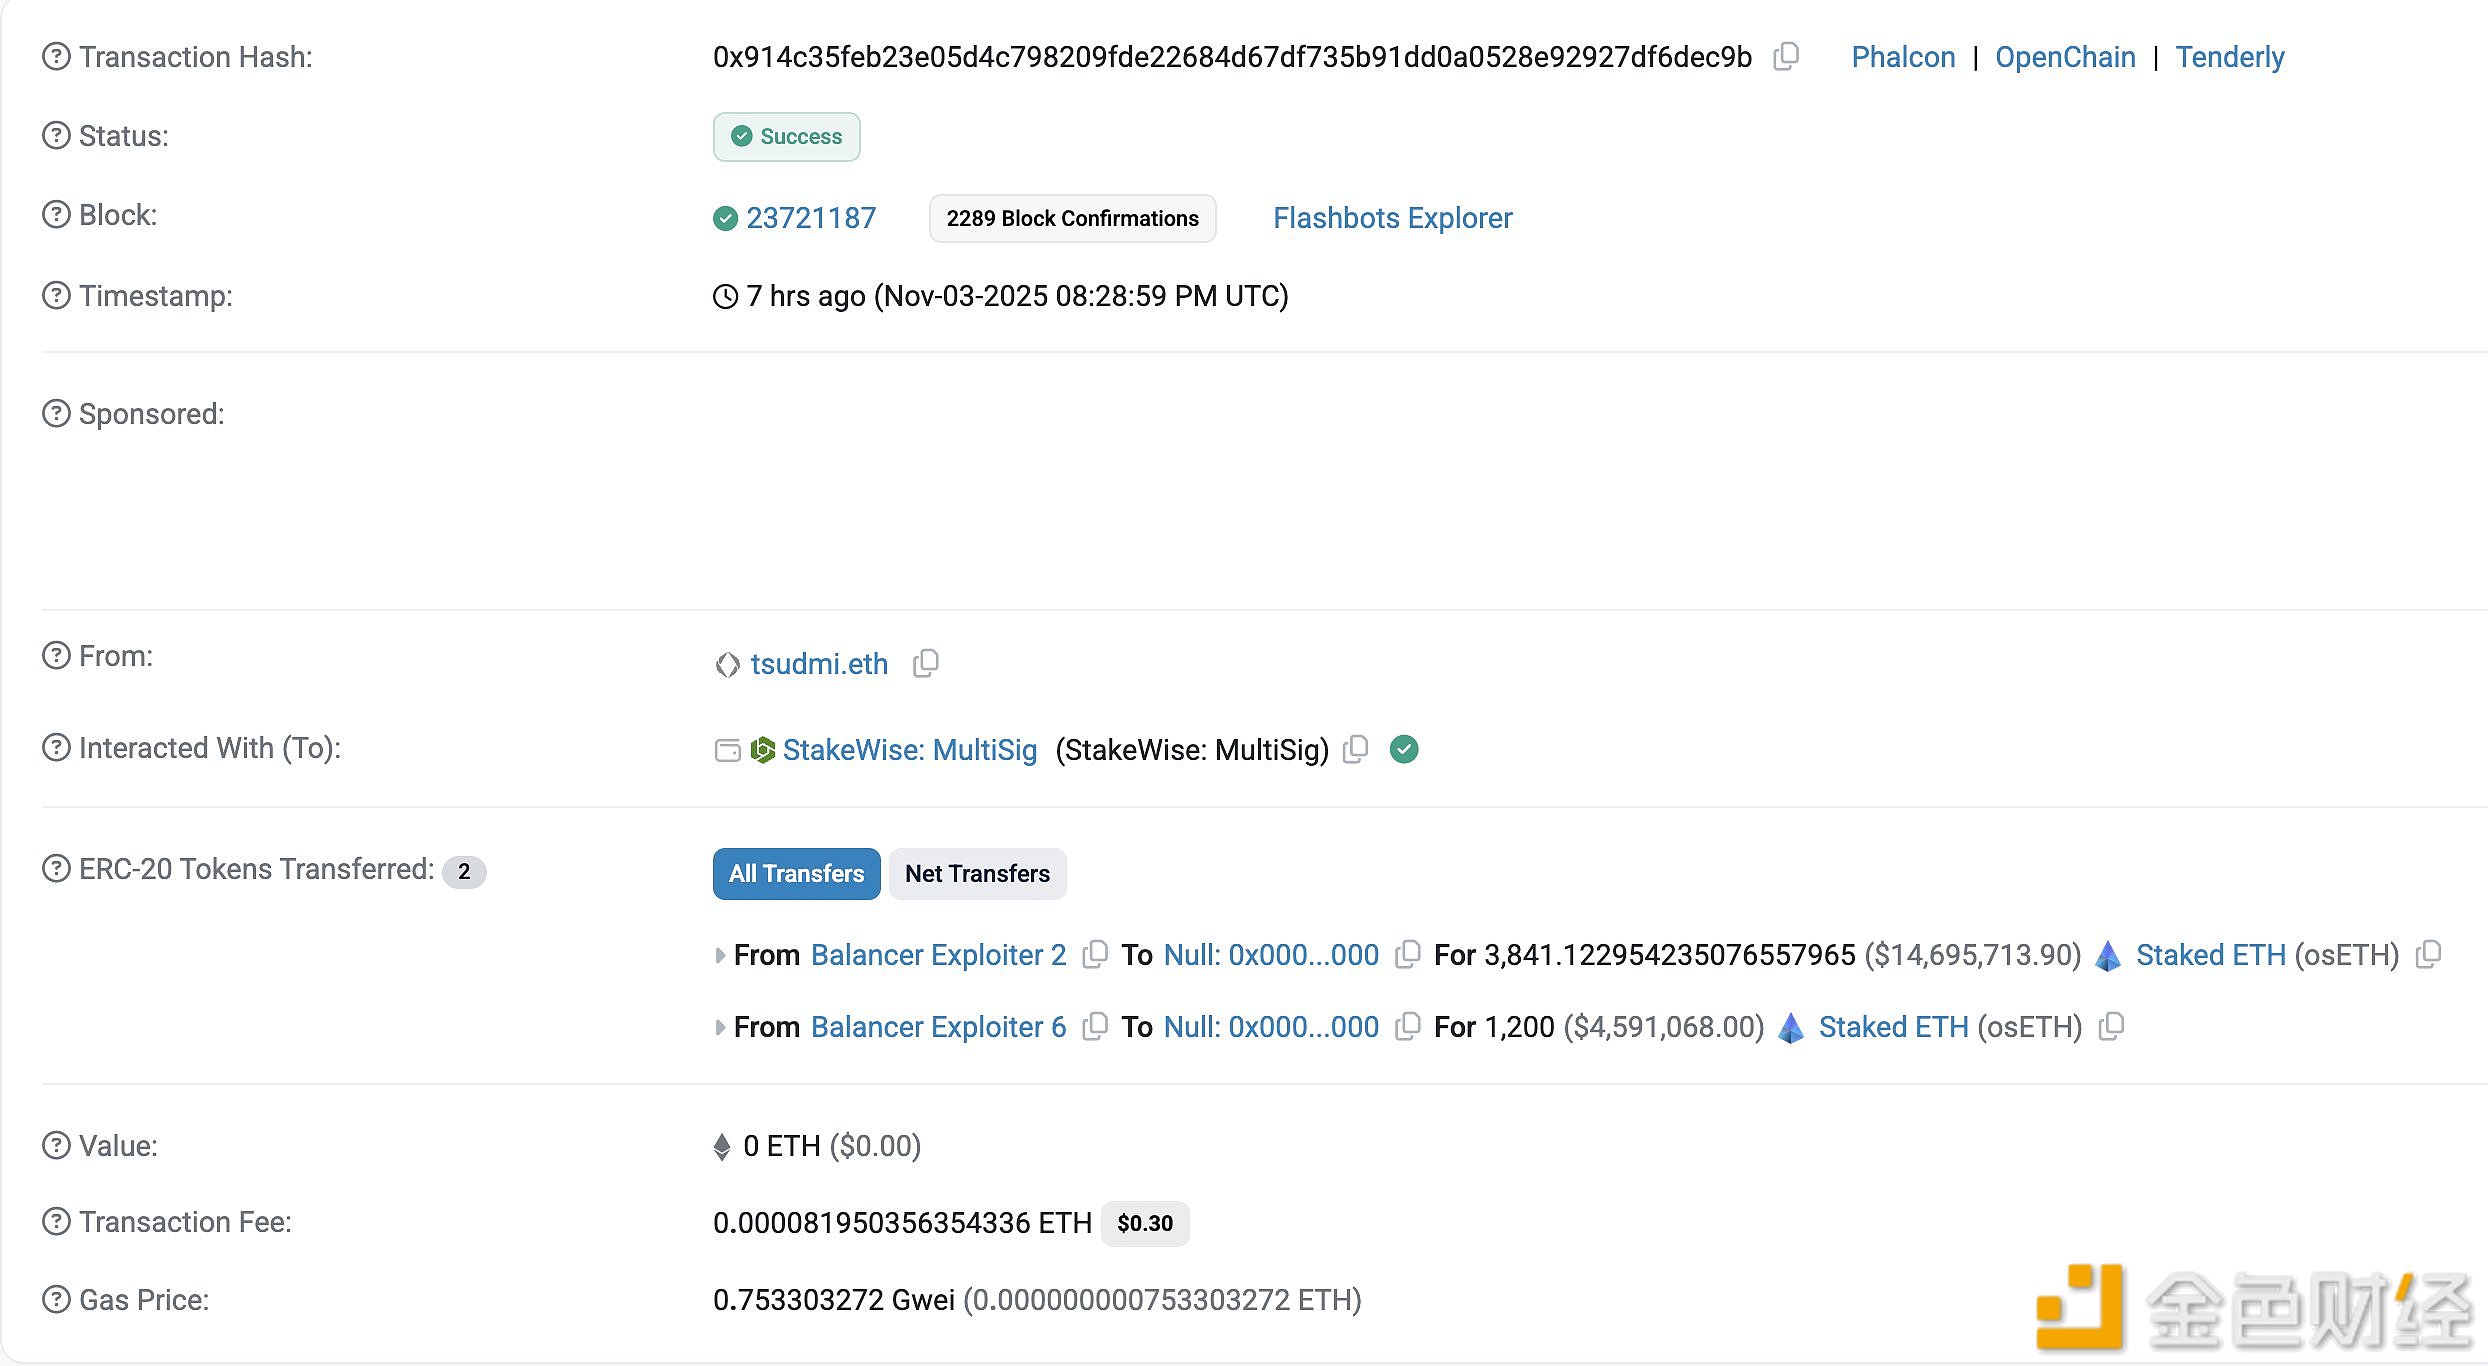The image size is (2488, 1366).
Task: Copy the Balancer Exploiter 2 address
Action: (x=1095, y=955)
